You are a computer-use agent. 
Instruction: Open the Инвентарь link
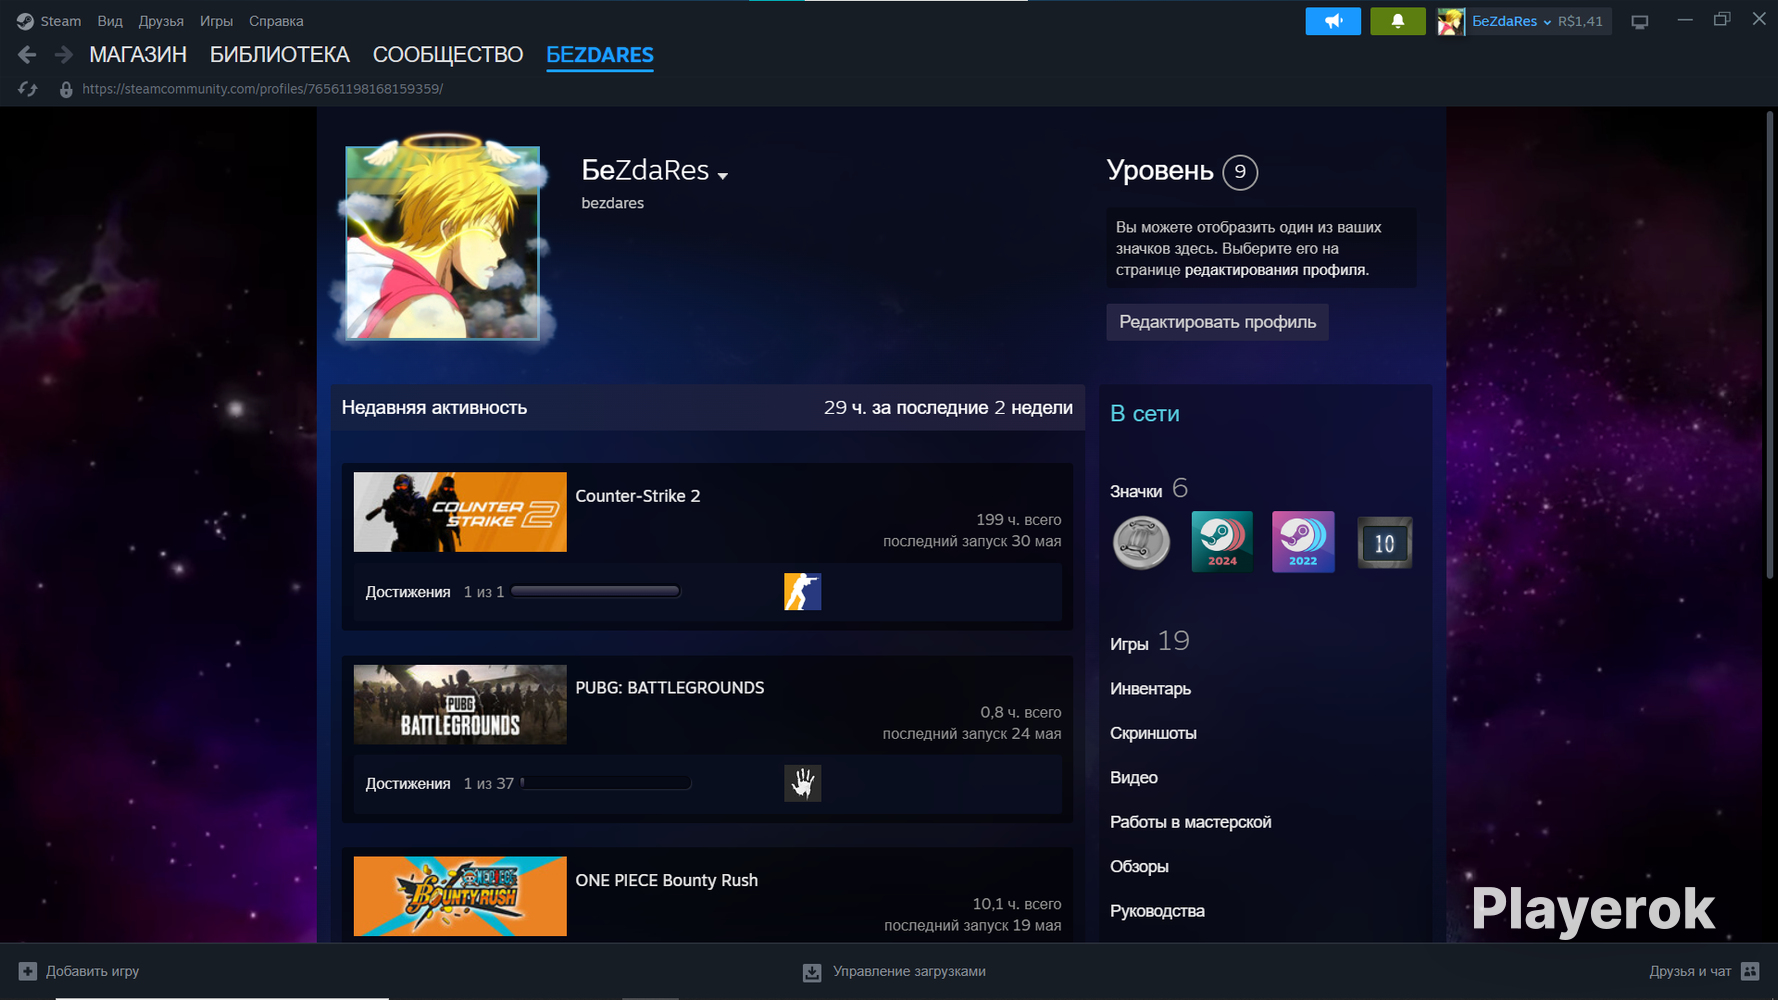coord(1150,689)
